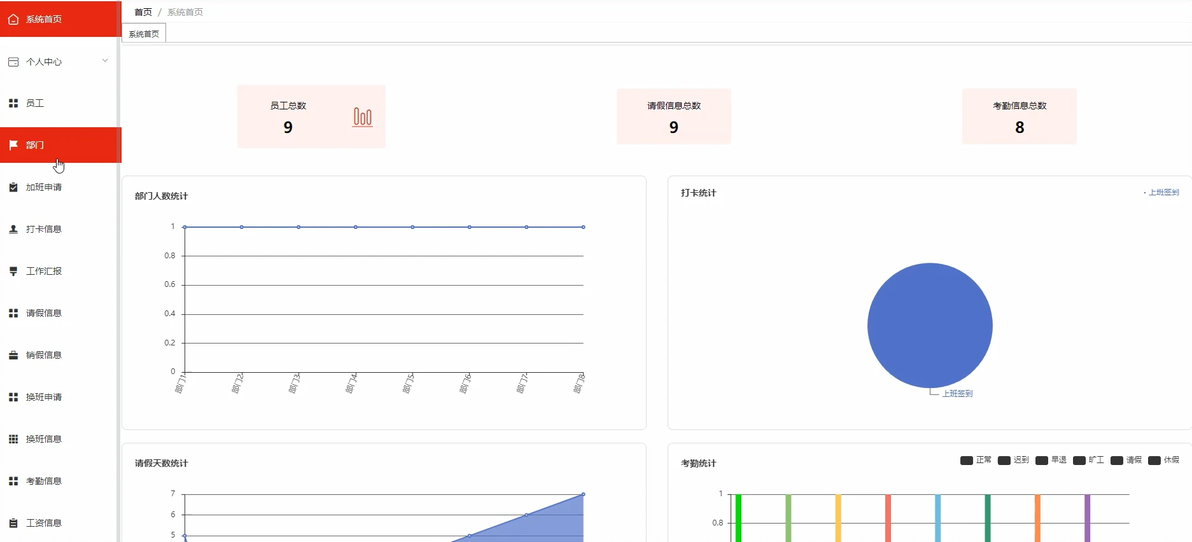Click the red-coral bar in 考勤统计
Screen dimensions: 1192x542
[x=888, y=518]
